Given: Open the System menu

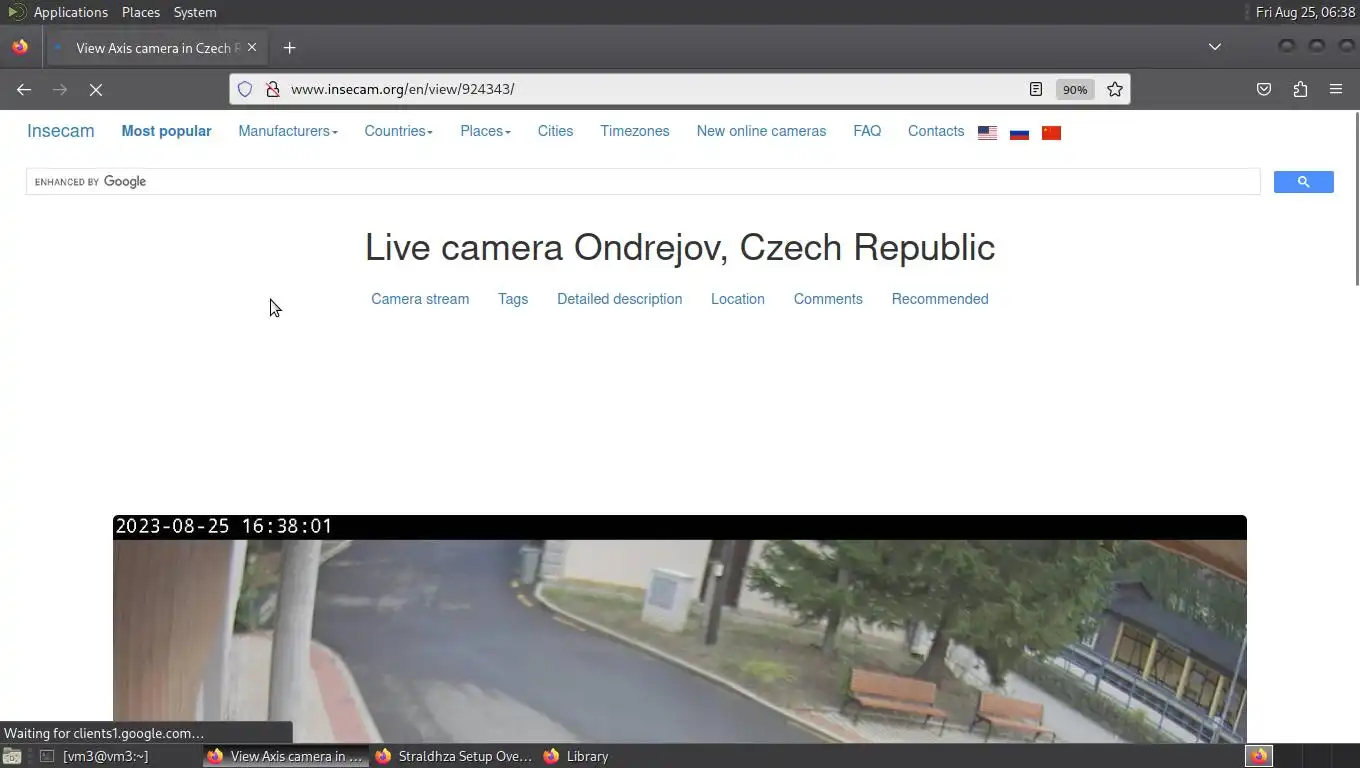Looking at the screenshot, I should tap(195, 12).
